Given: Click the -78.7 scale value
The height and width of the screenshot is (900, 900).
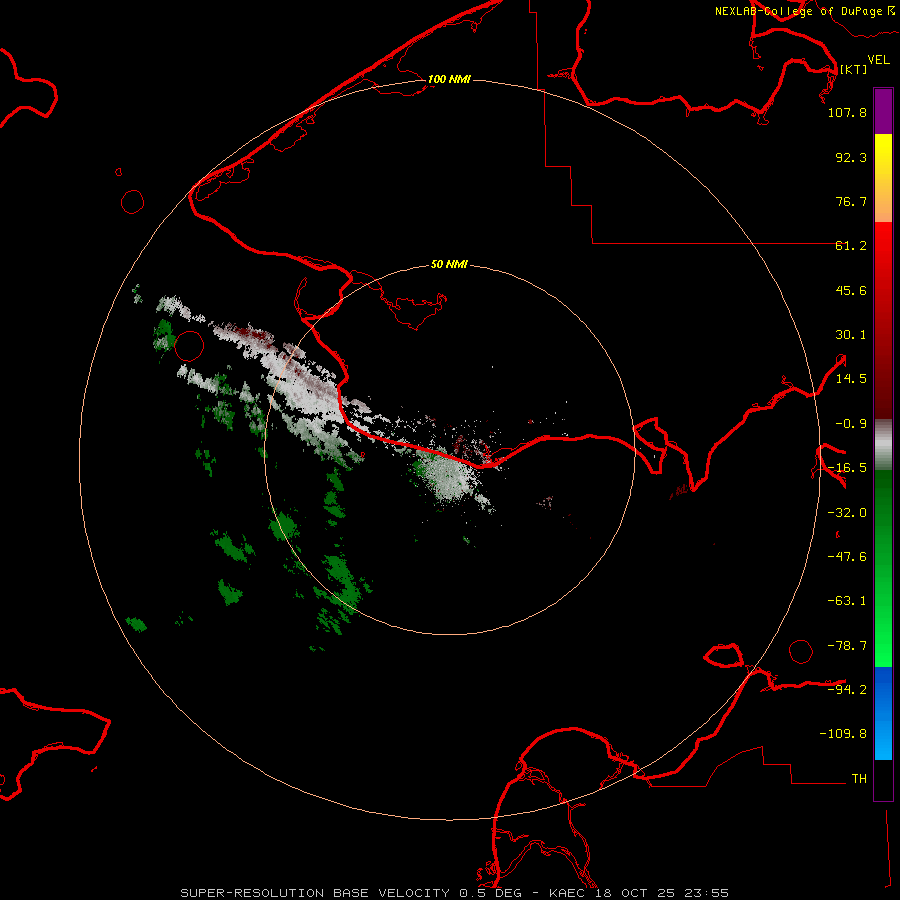Looking at the screenshot, I should (847, 646).
